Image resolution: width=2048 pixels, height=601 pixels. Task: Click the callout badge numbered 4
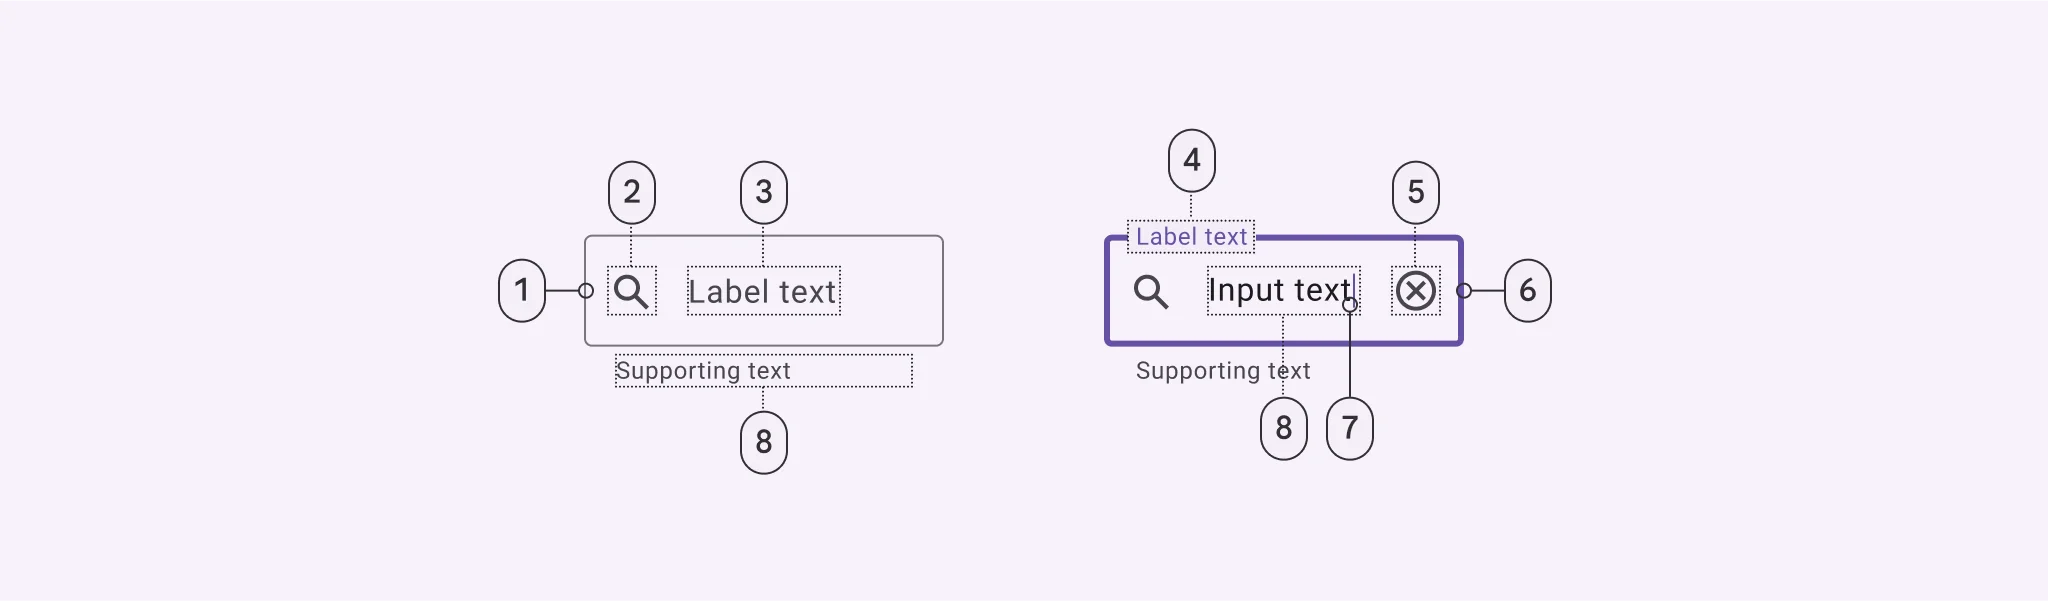point(1192,160)
